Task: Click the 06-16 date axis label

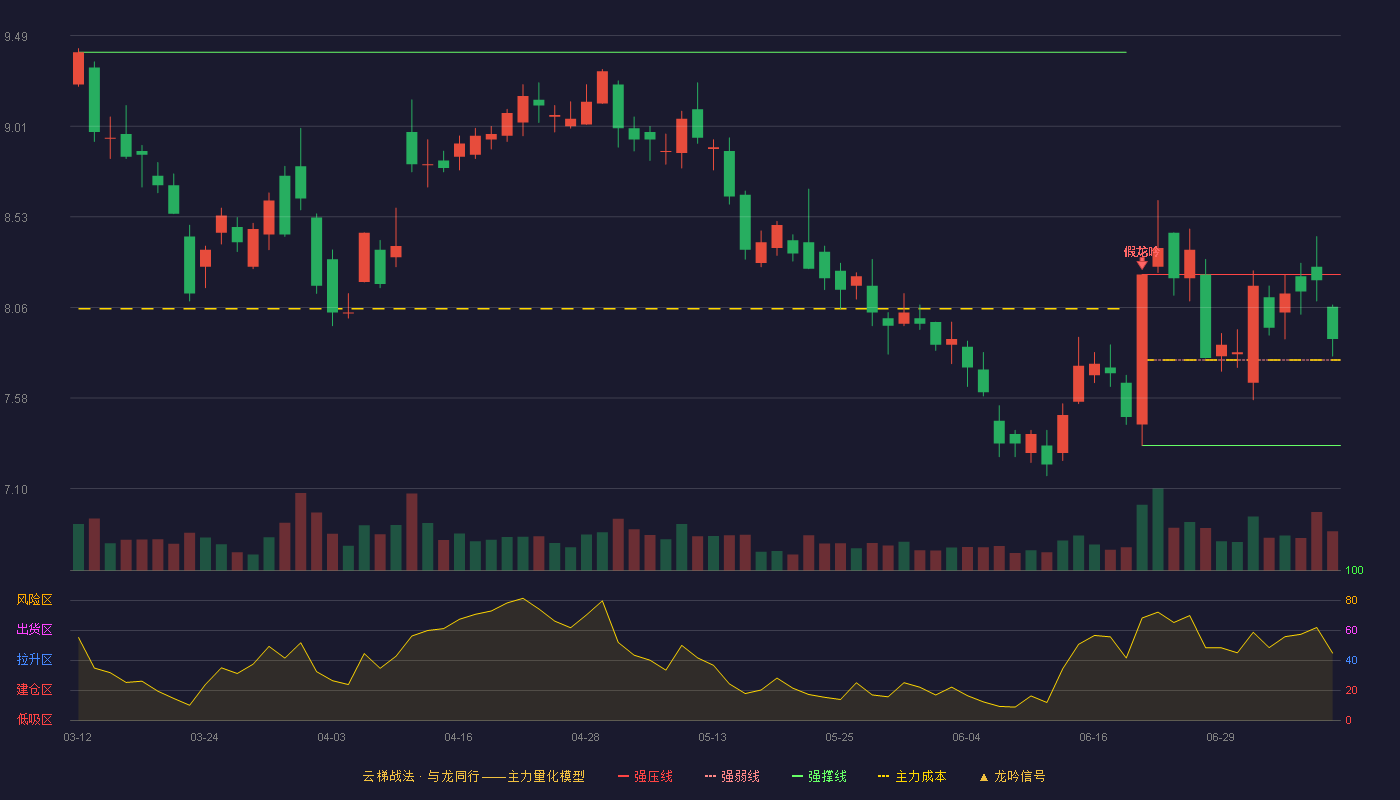Action: coord(1093,737)
